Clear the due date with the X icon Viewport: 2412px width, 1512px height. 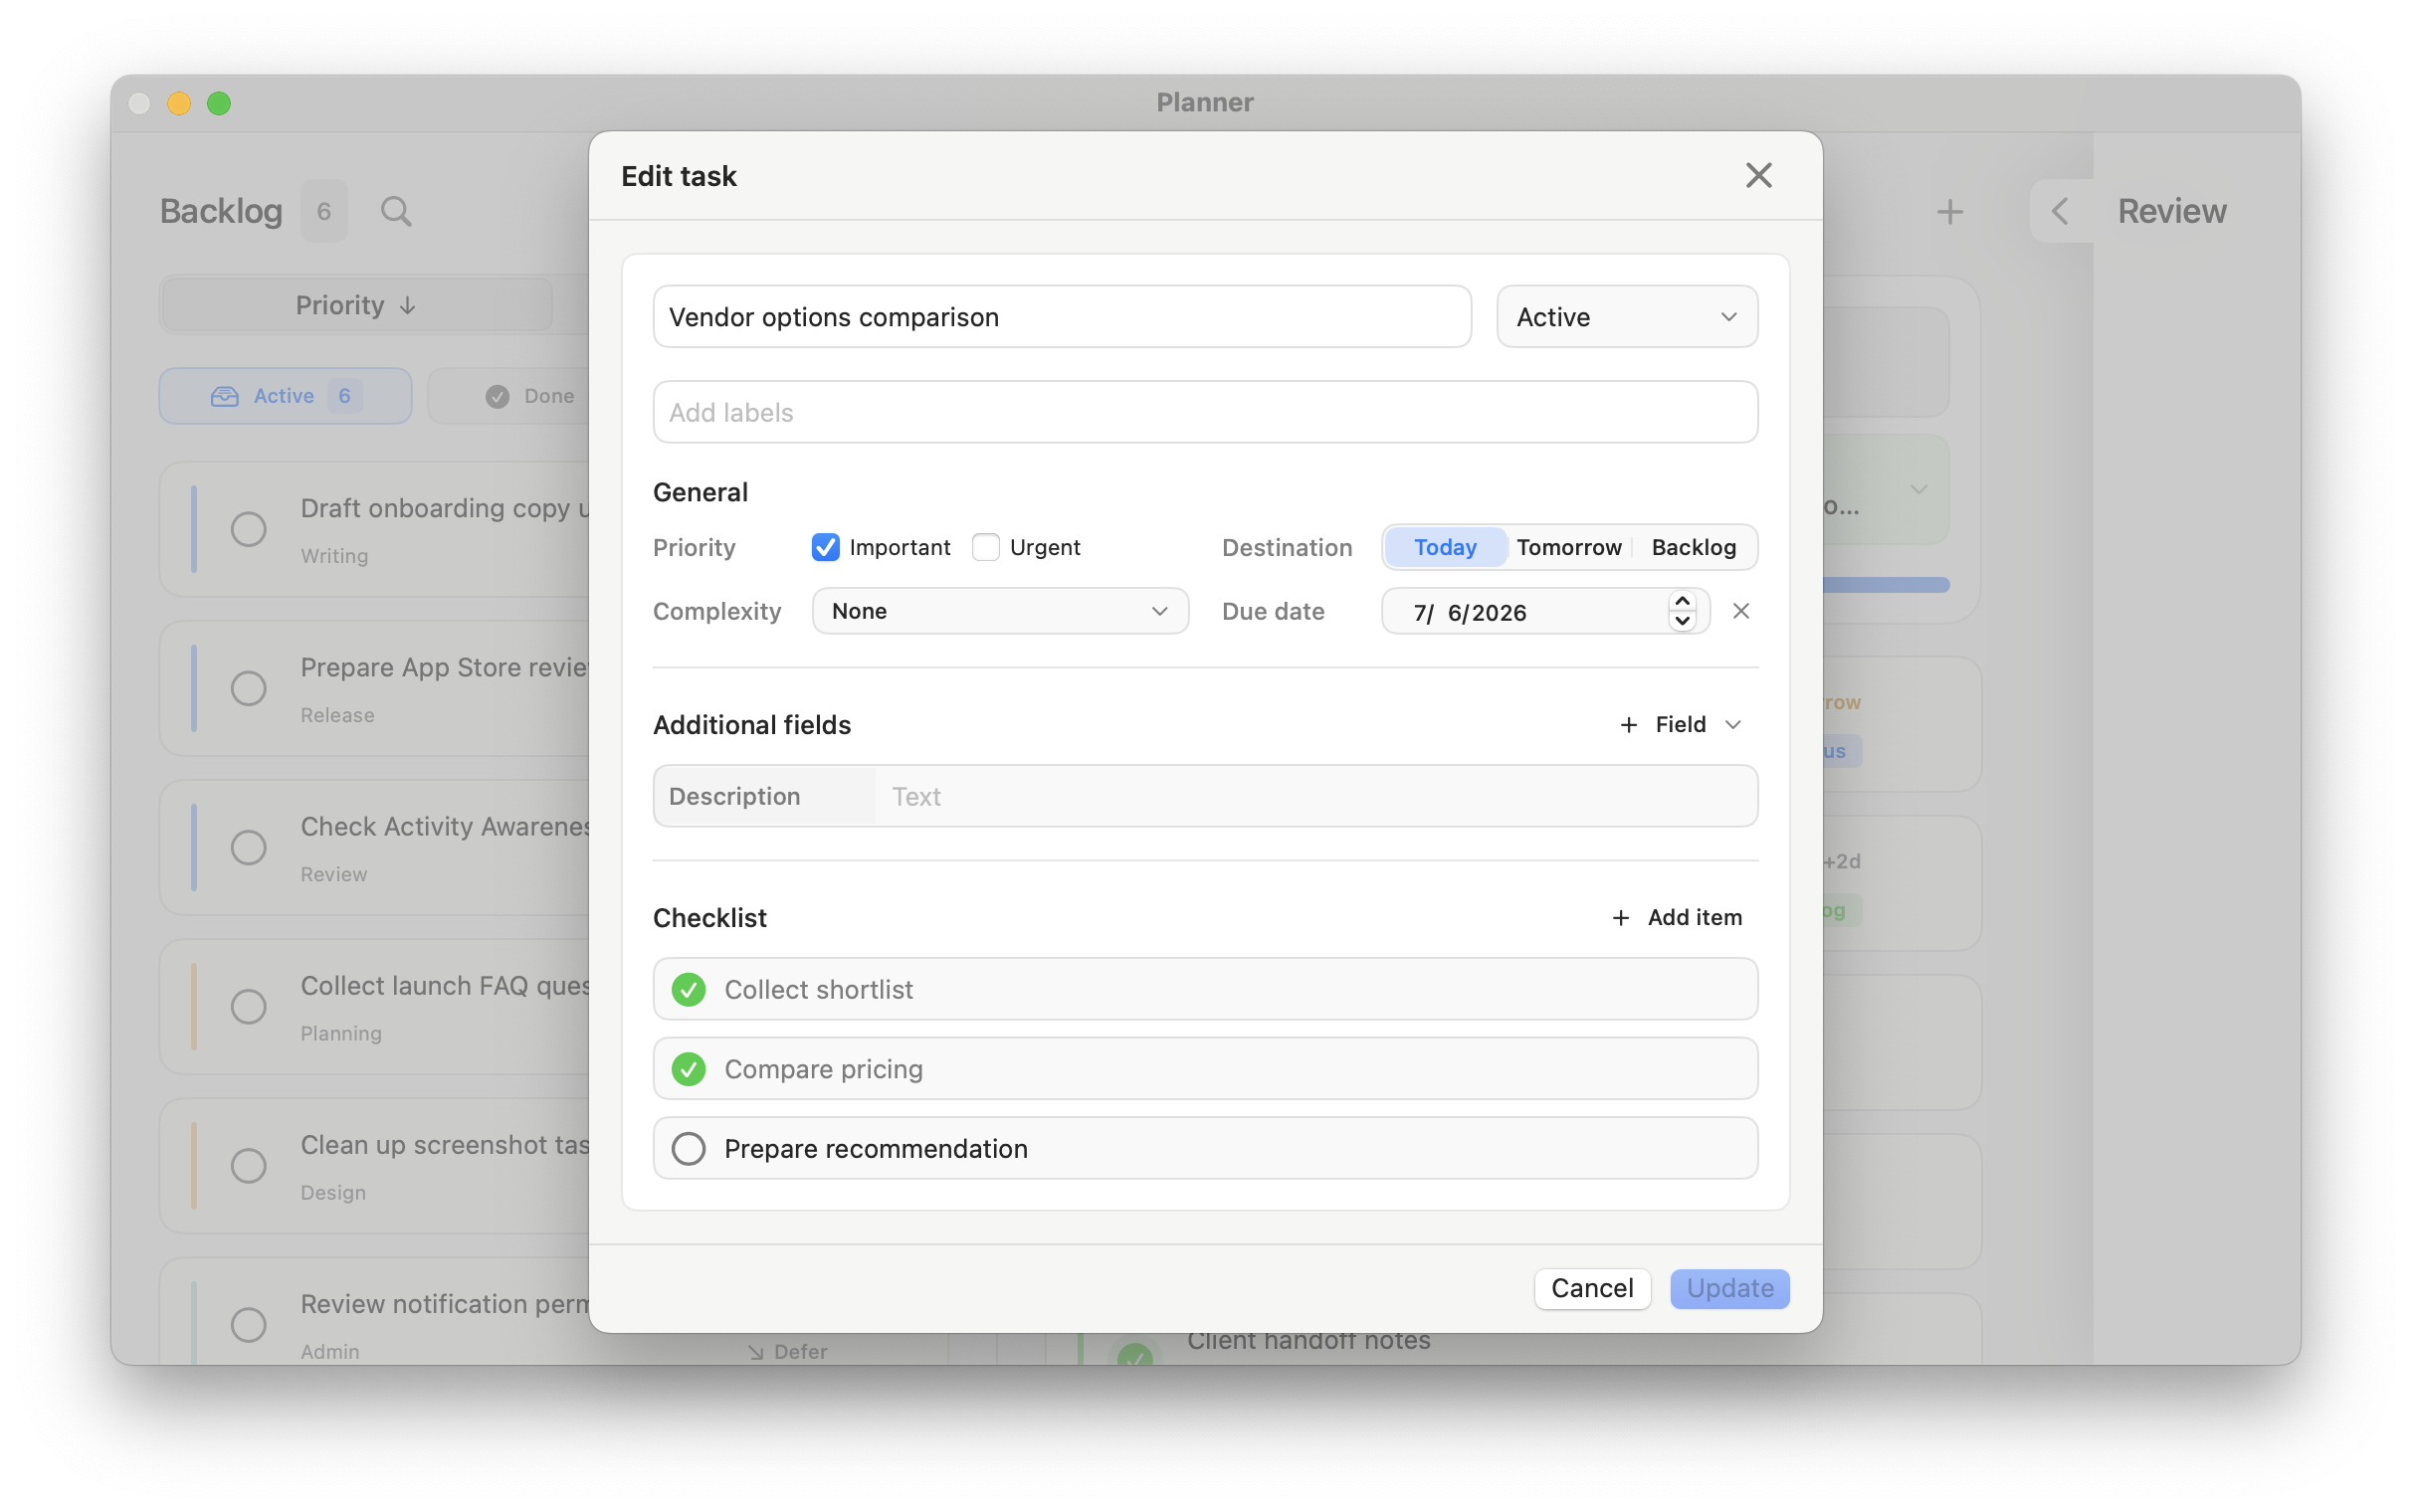1740,611
